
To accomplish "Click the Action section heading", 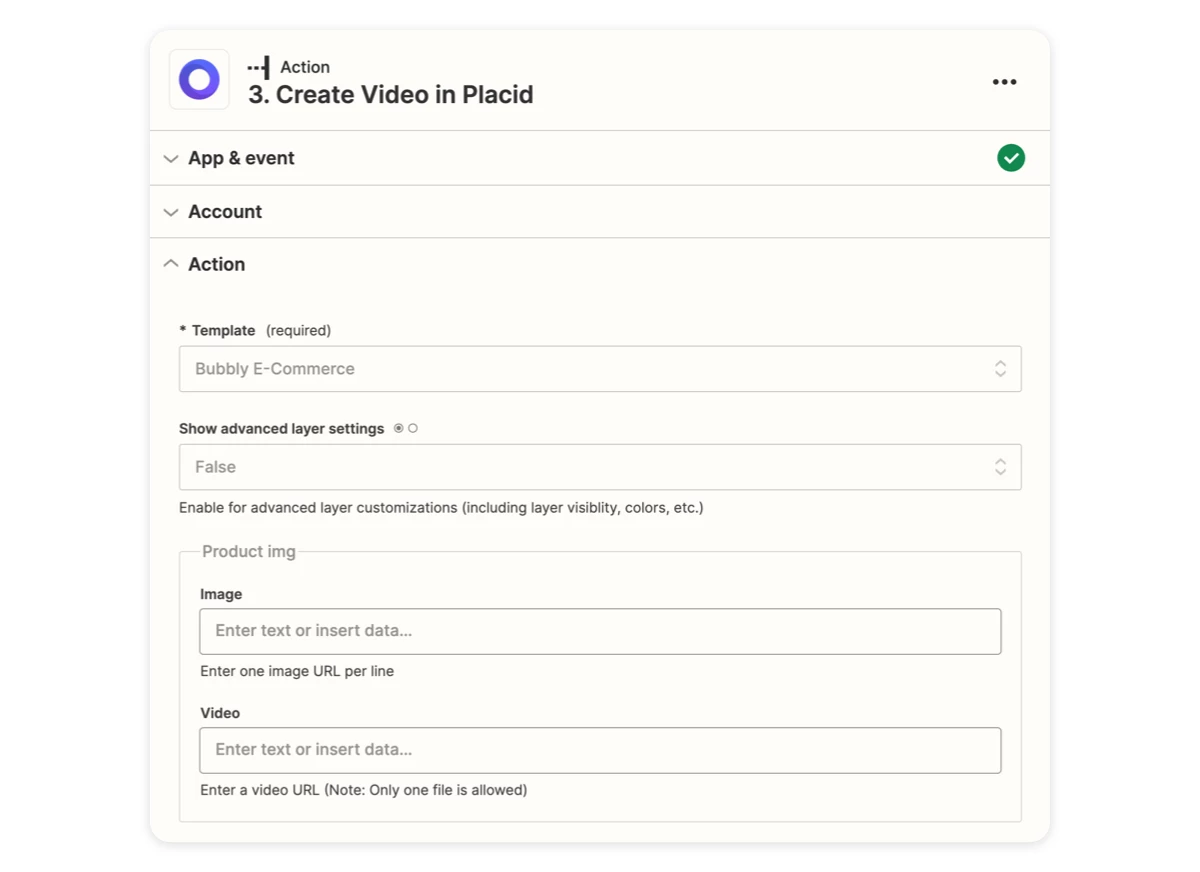I will click(x=216, y=264).
